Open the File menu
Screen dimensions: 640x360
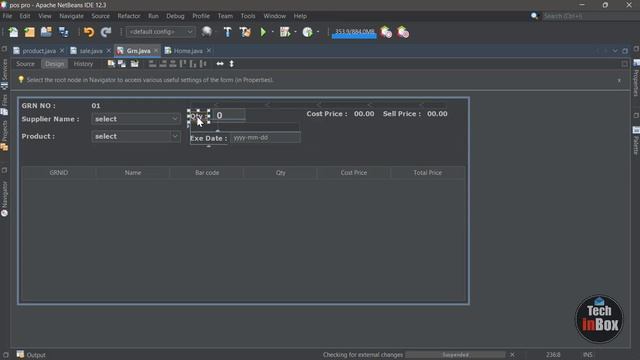7,16
